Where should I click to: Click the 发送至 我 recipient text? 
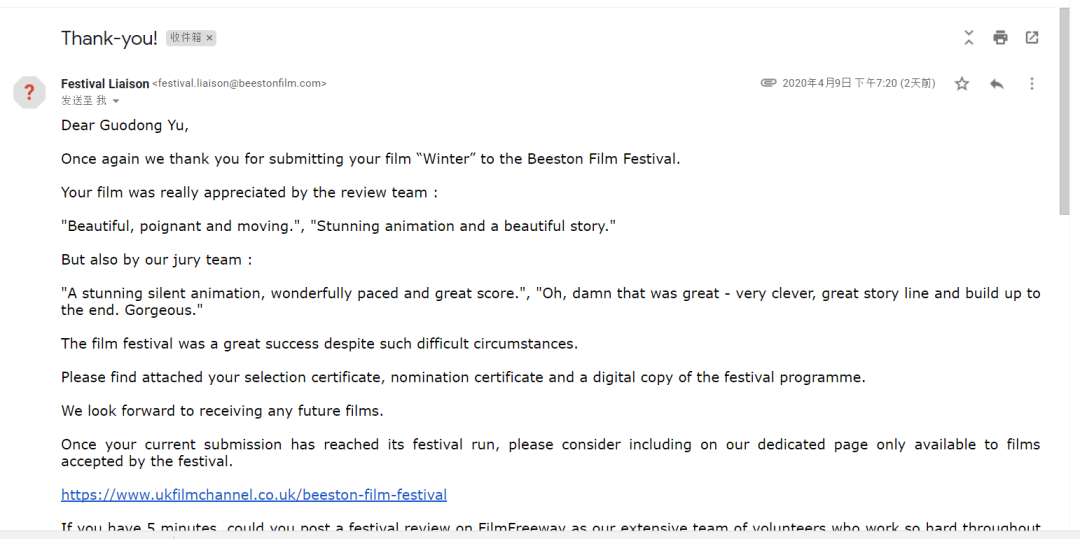tap(84, 101)
